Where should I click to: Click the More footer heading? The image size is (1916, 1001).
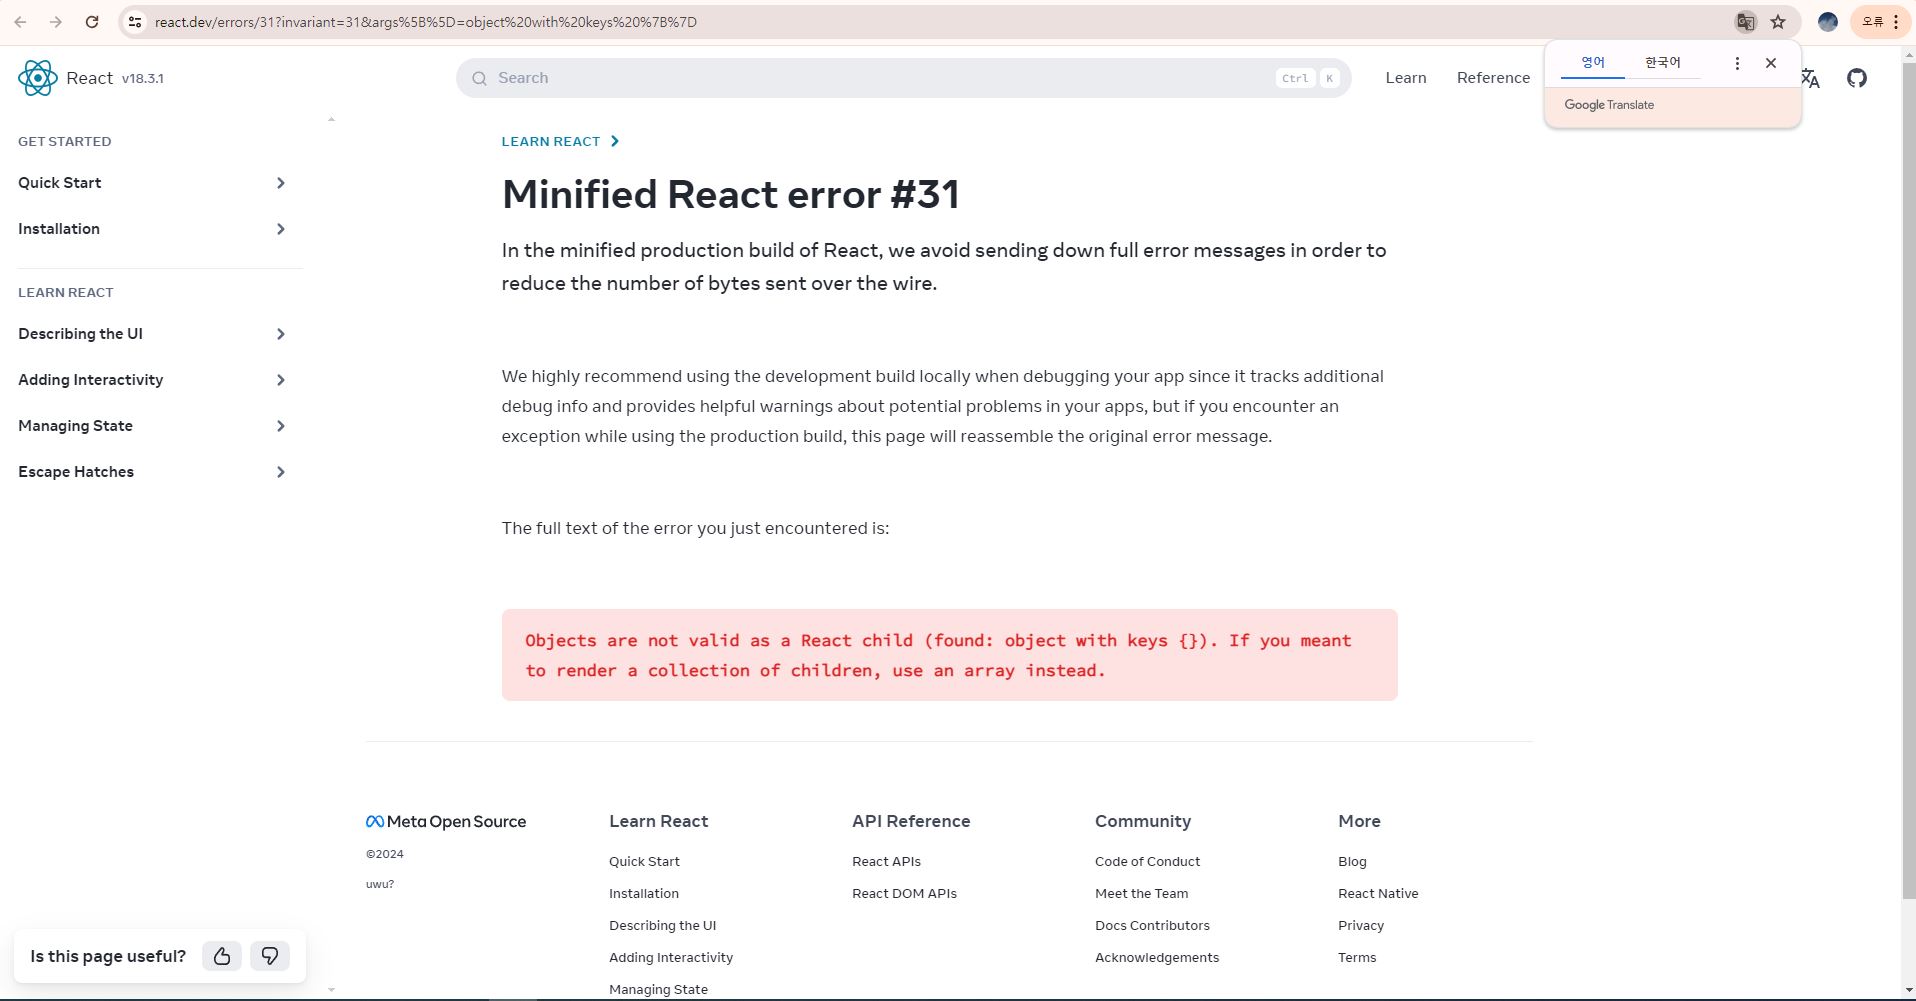click(x=1359, y=821)
